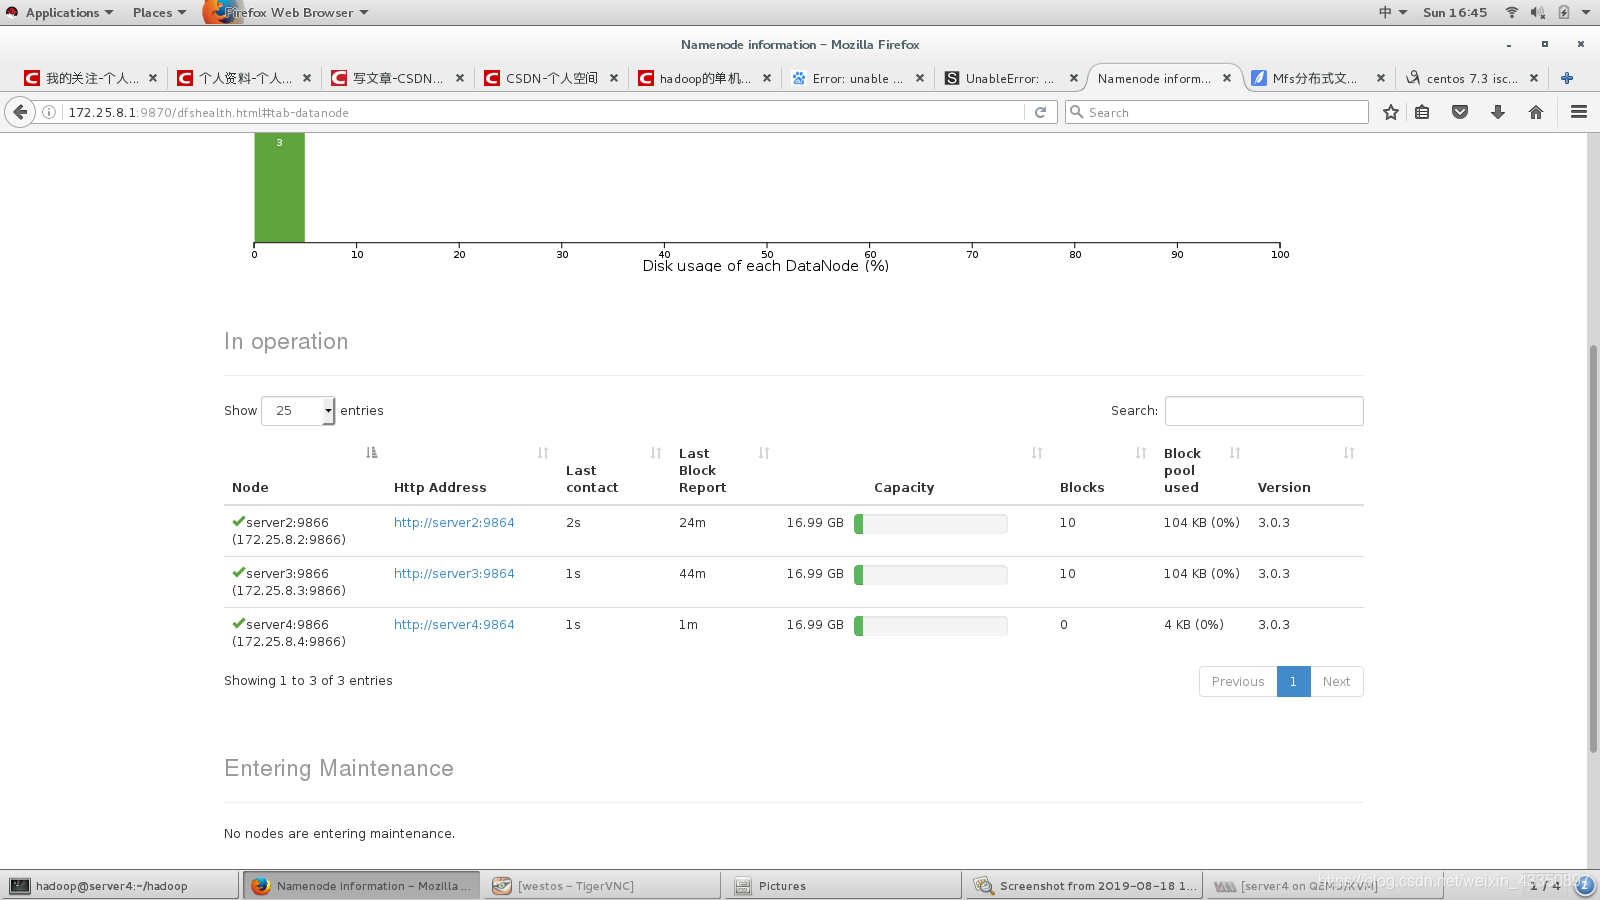Switch to the '个人资料' tab

pyautogui.click(x=244, y=78)
